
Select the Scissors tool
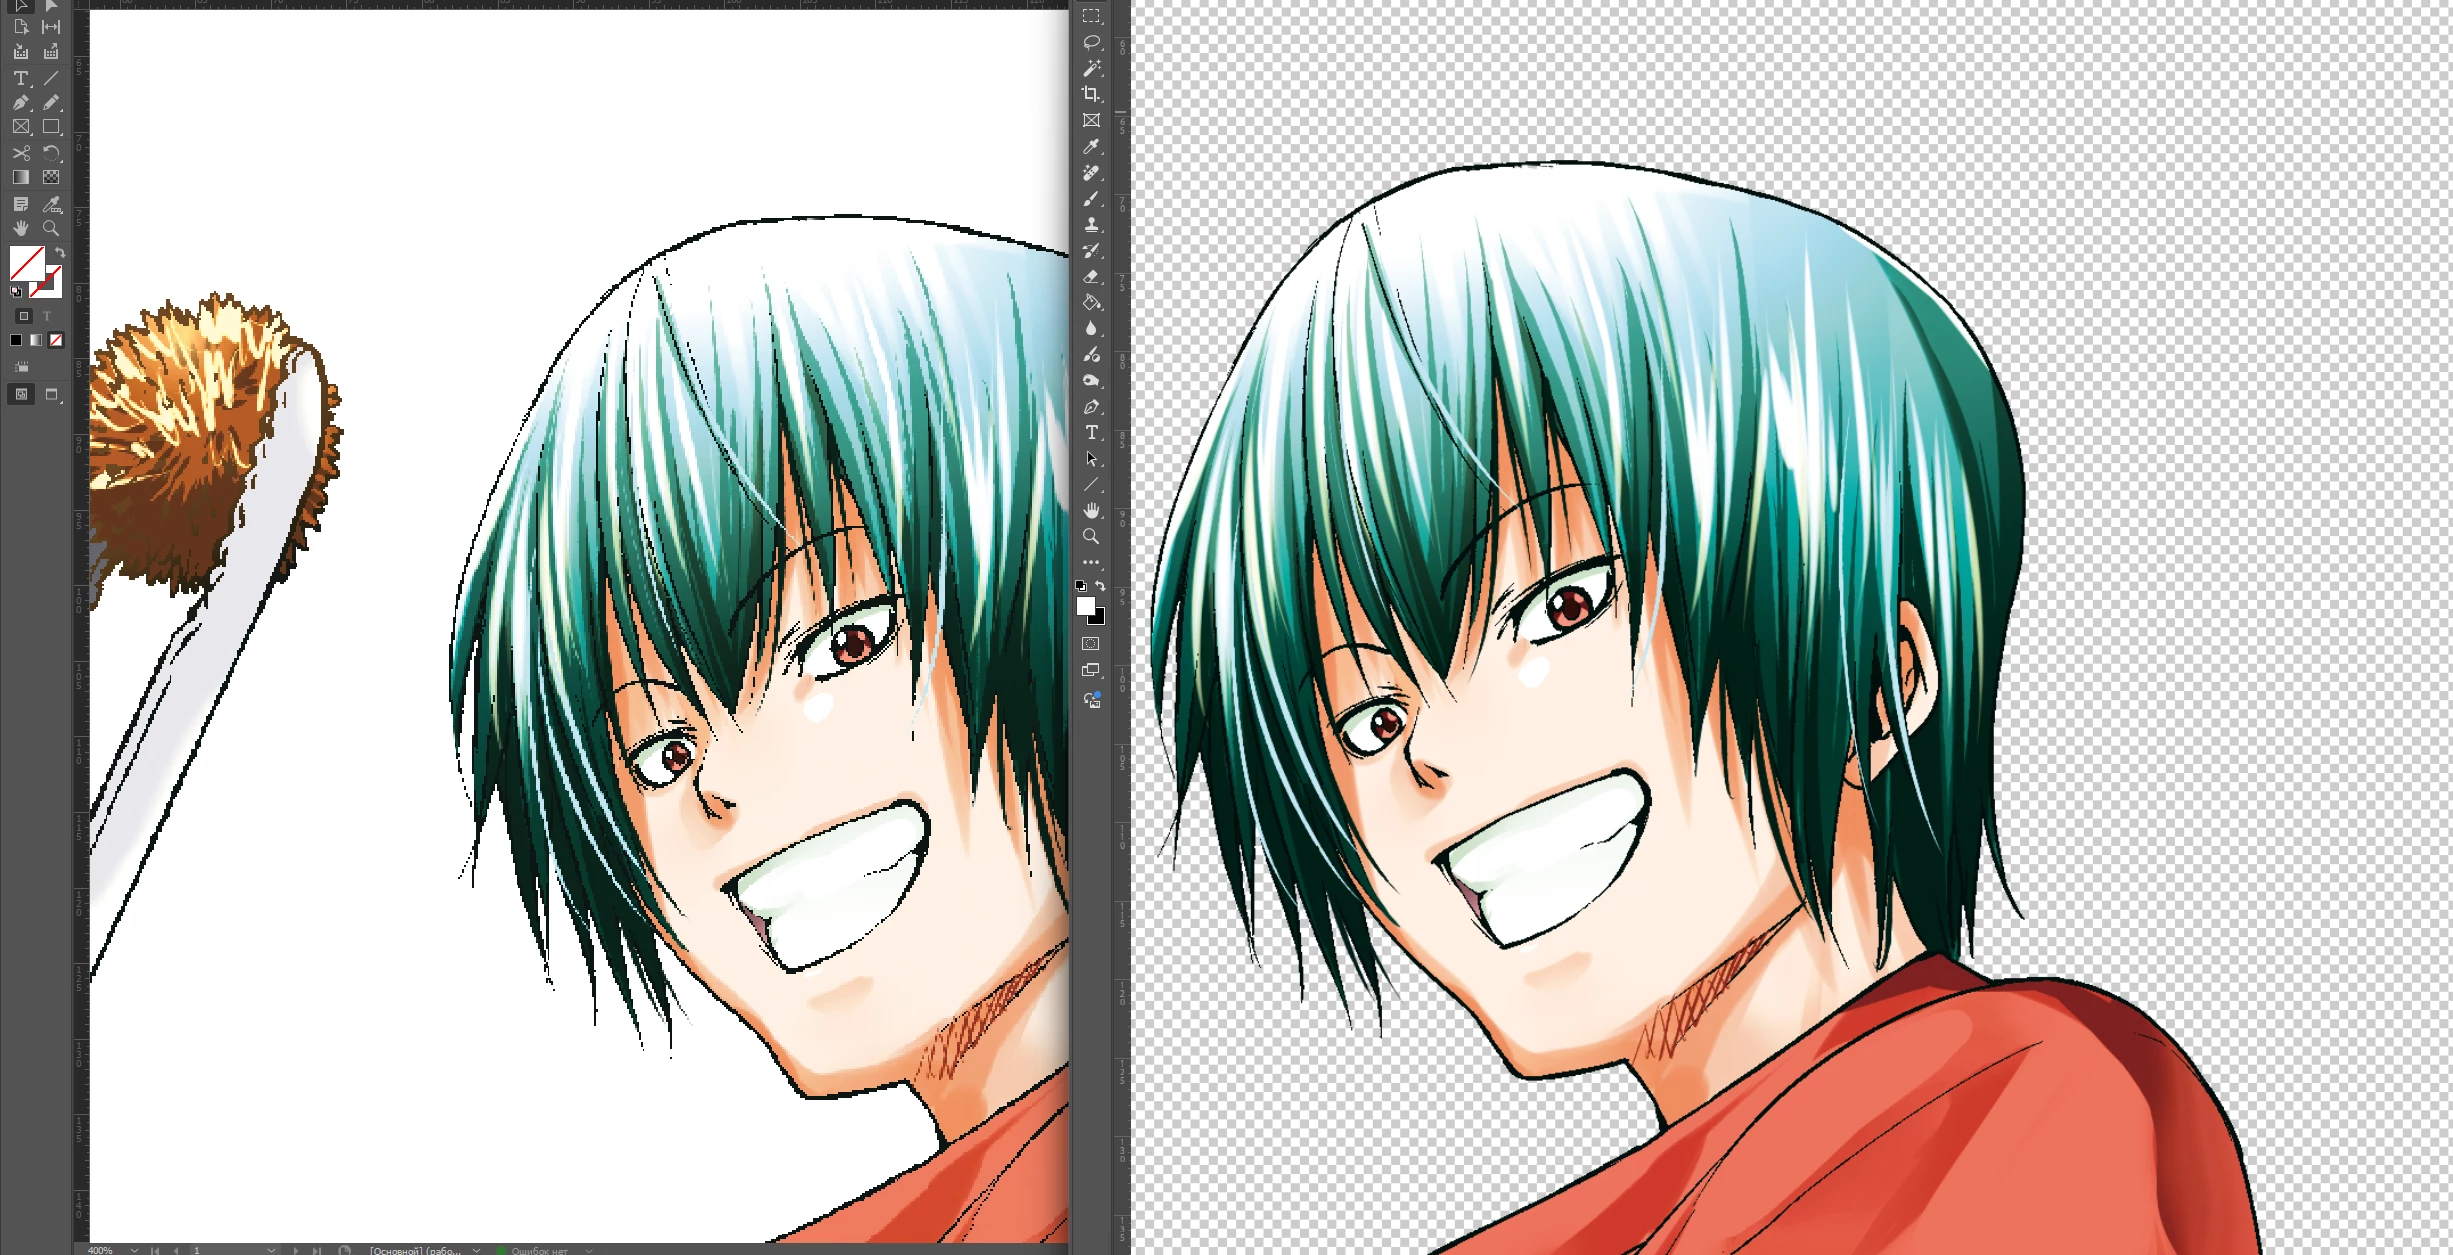coord(20,153)
